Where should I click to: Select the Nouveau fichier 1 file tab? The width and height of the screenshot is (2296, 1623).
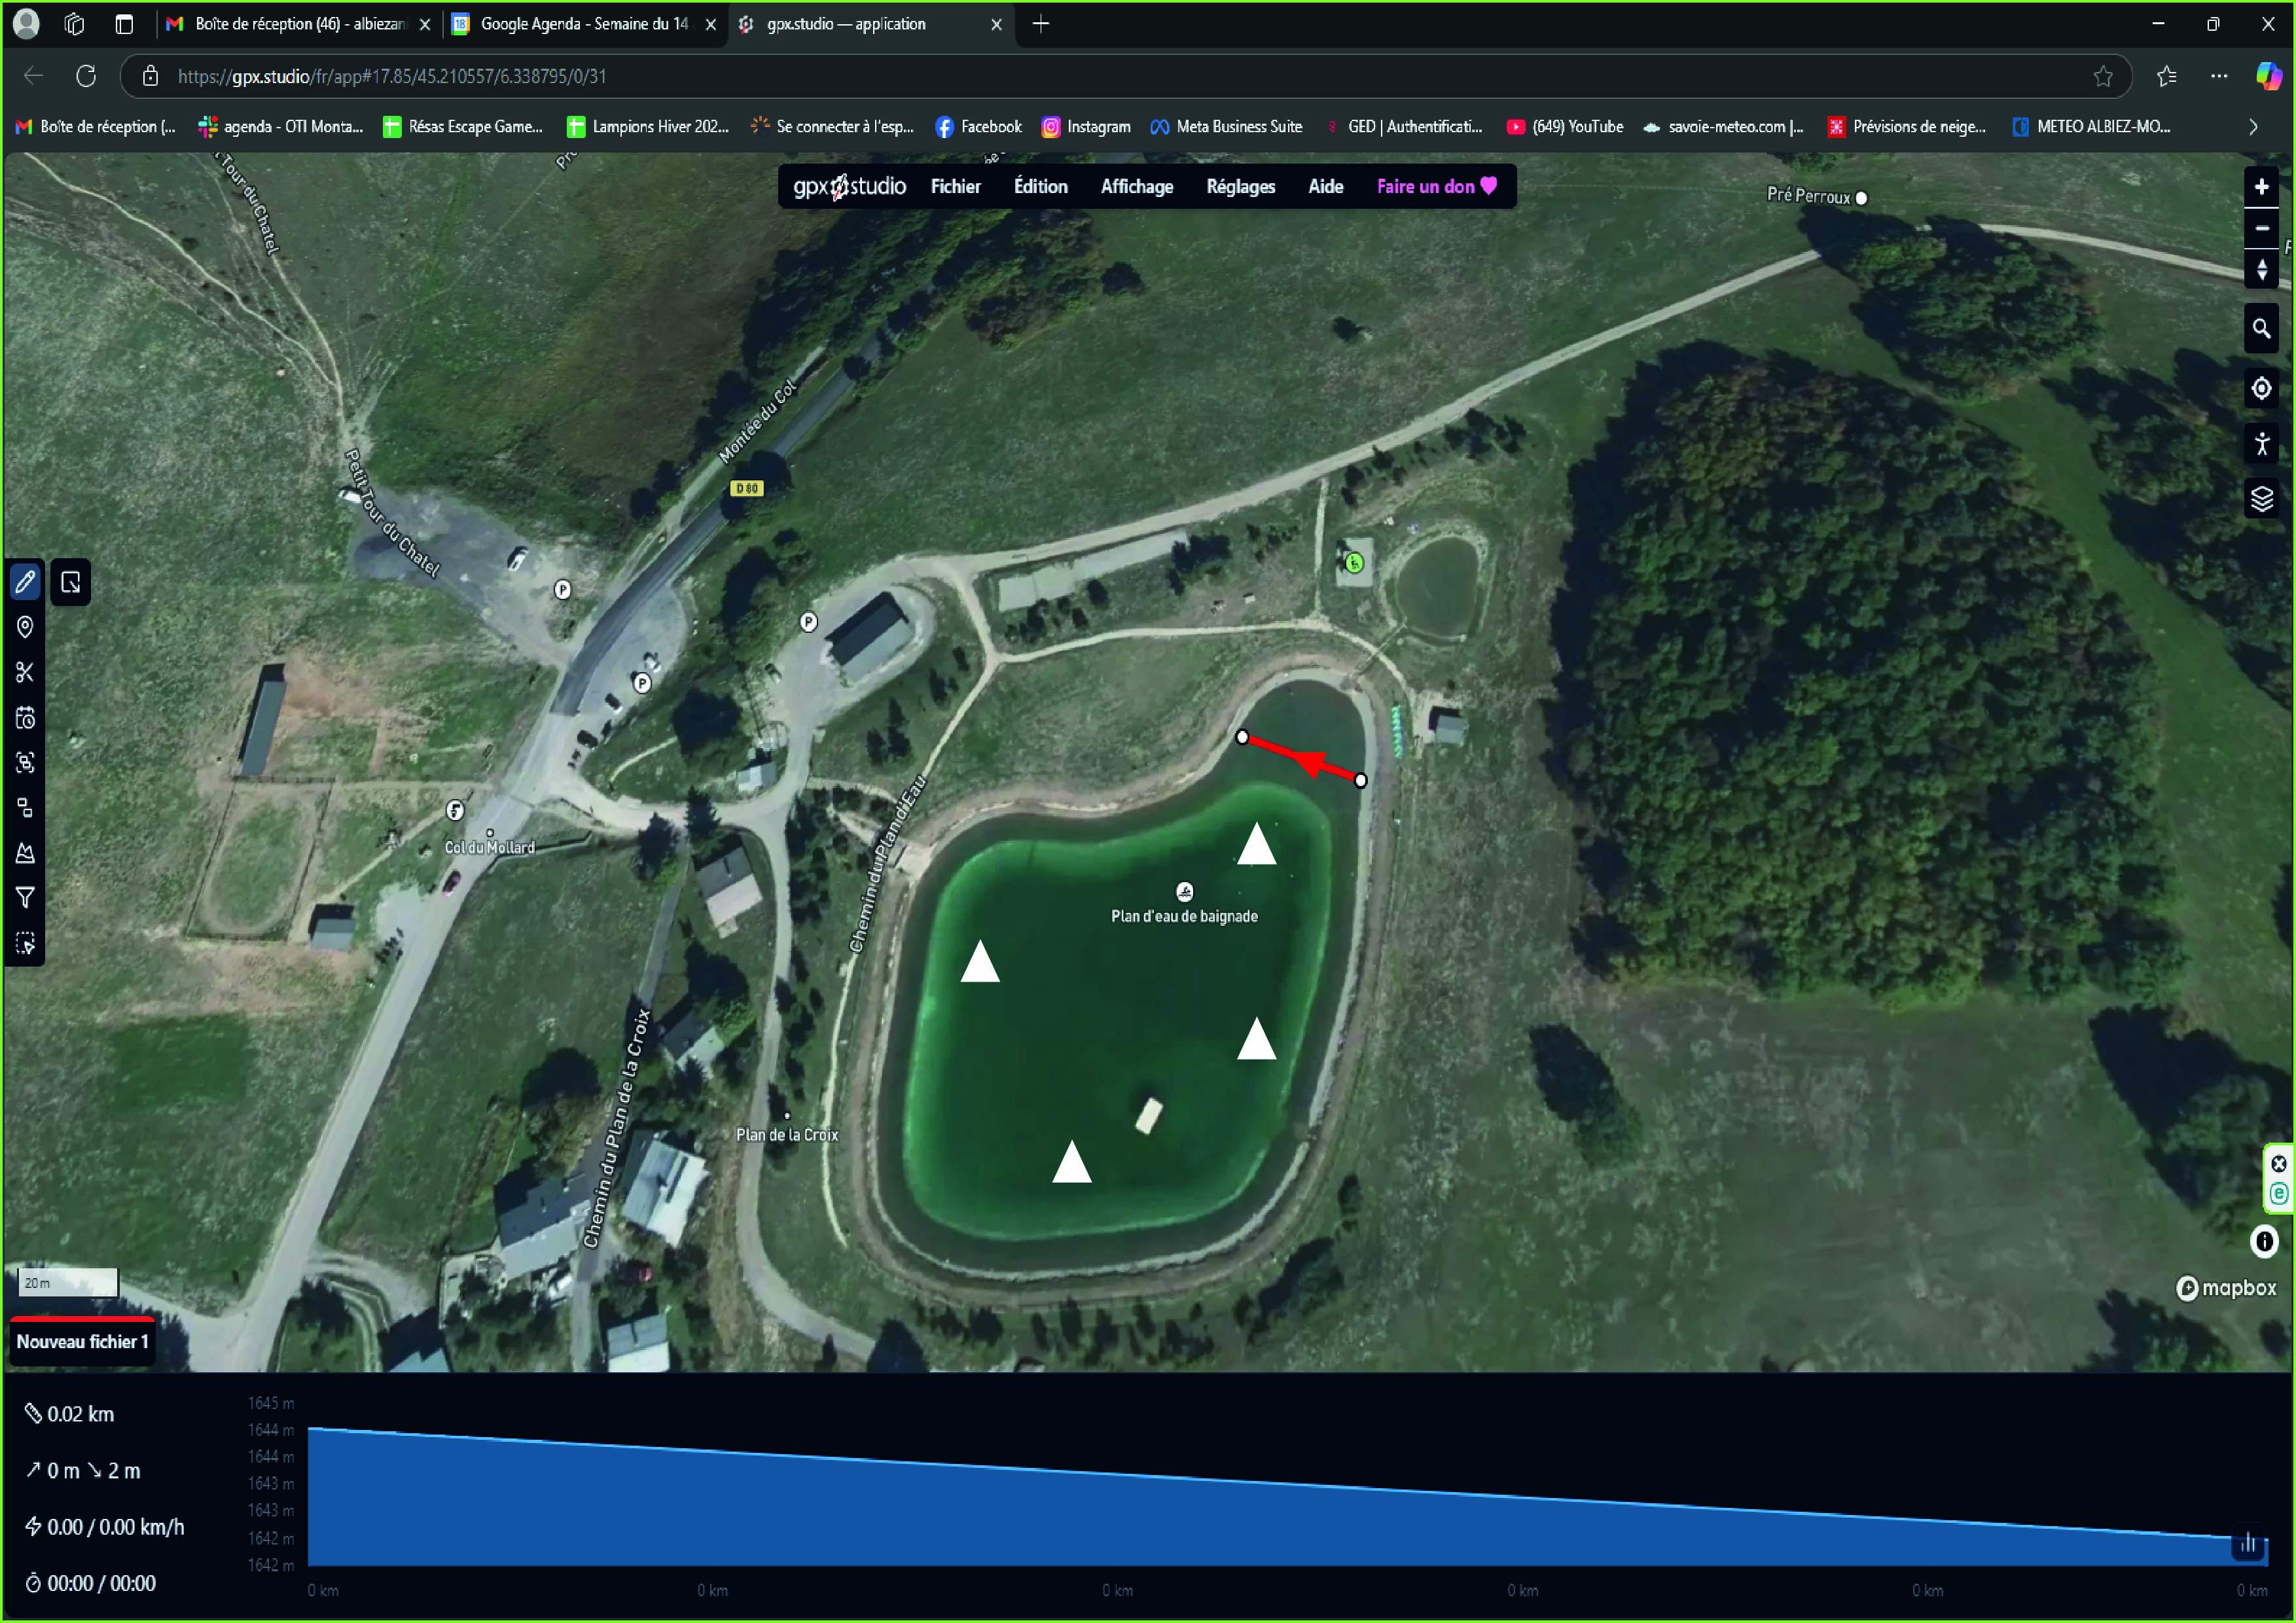click(x=82, y=1342)
